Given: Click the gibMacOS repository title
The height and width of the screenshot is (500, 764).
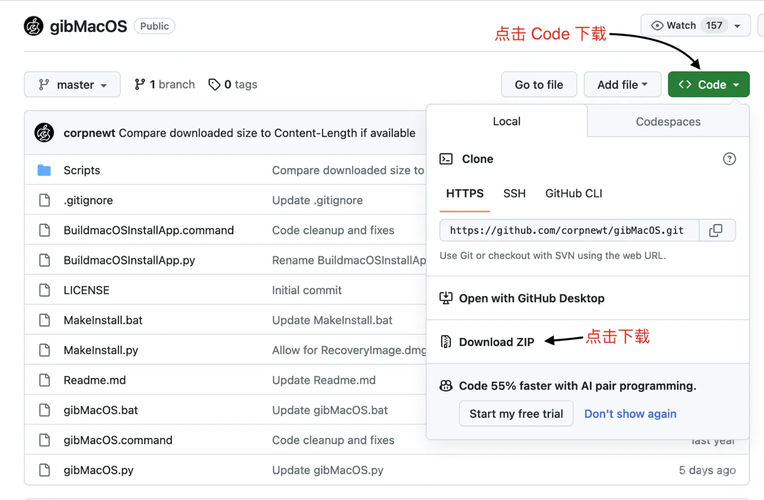Looking at the screenshot, I should click(x=88, y=26).
